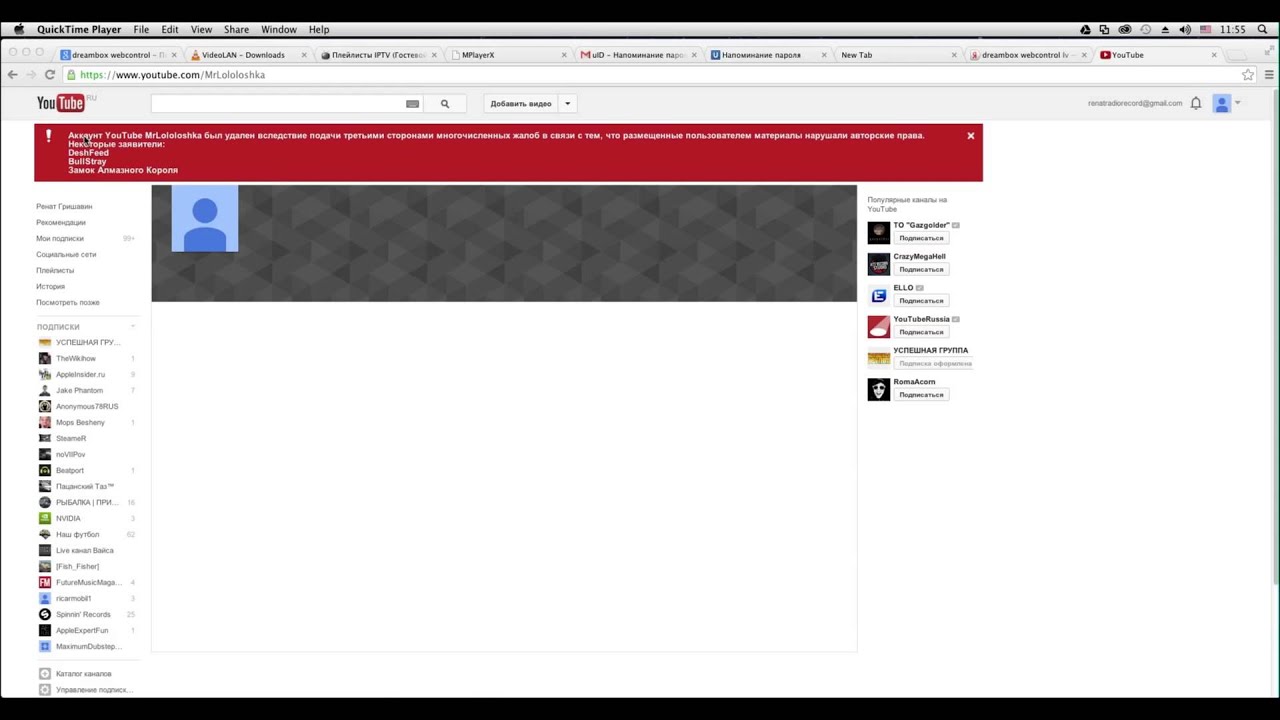Open Мои подписки in the sidebar
The height and width of the screenshot is (720, 1280).
60,238
